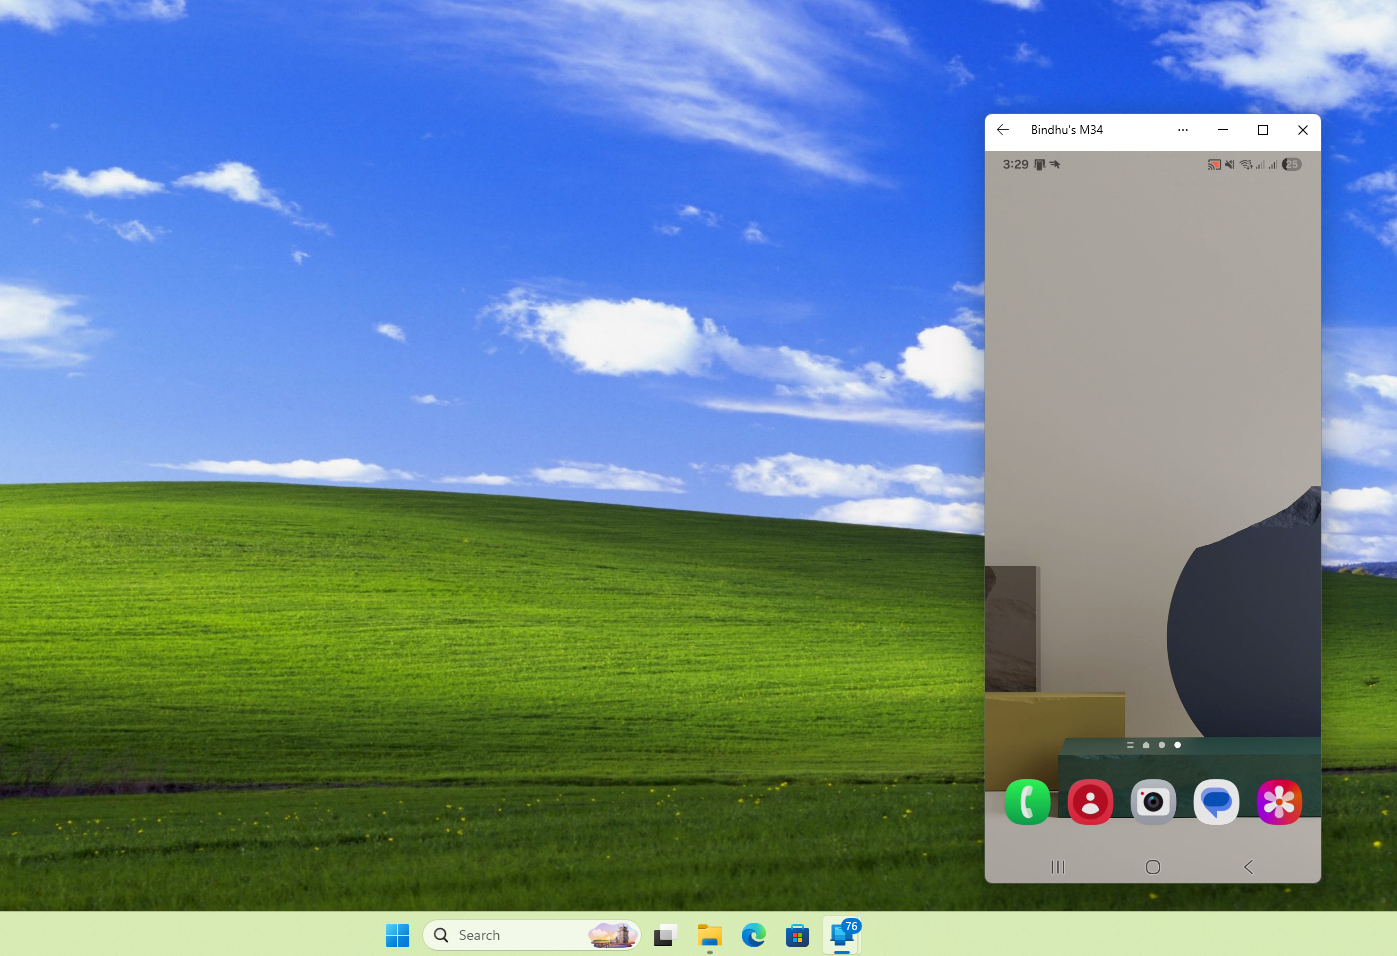
Task: Tap the Android Back navigation arrow
Action: coord(1248,867)
